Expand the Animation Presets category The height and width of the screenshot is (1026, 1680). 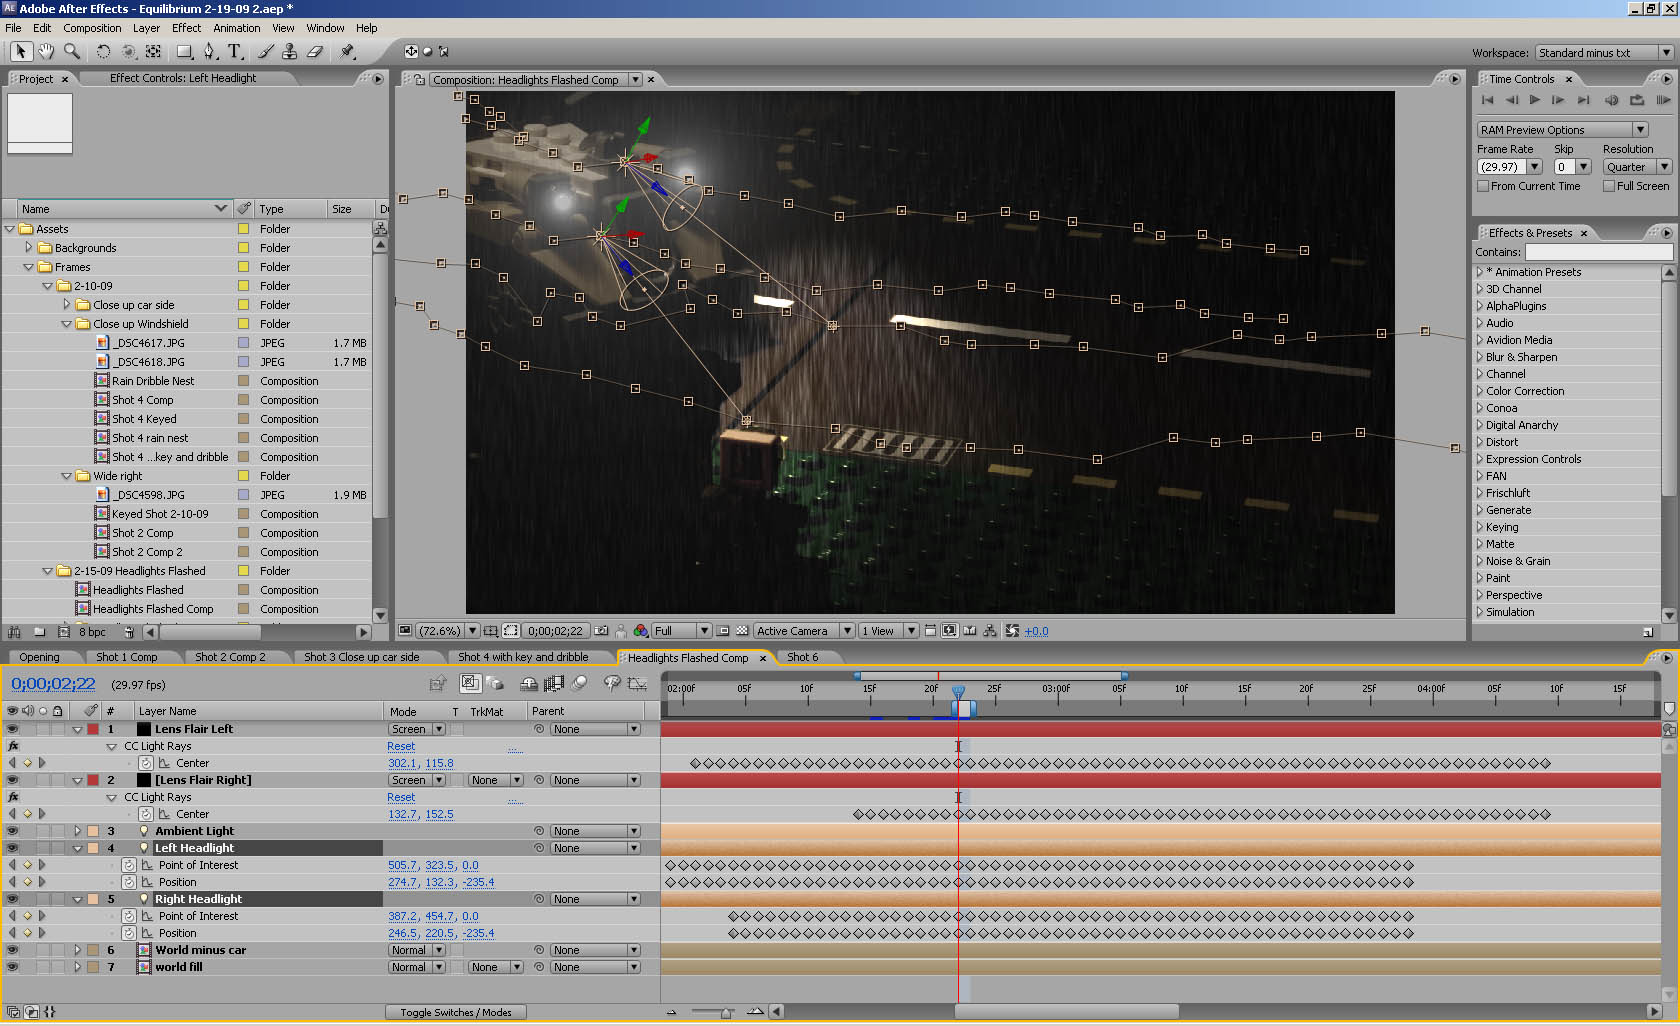[1480, 272]
